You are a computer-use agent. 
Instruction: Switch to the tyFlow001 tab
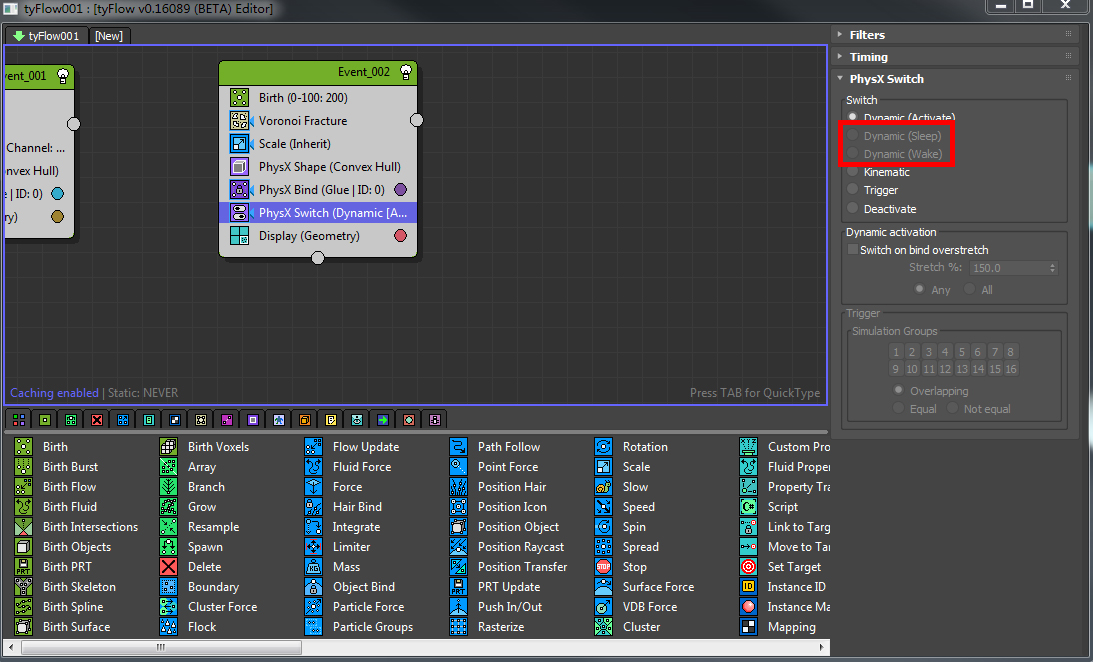coord(46,36)
